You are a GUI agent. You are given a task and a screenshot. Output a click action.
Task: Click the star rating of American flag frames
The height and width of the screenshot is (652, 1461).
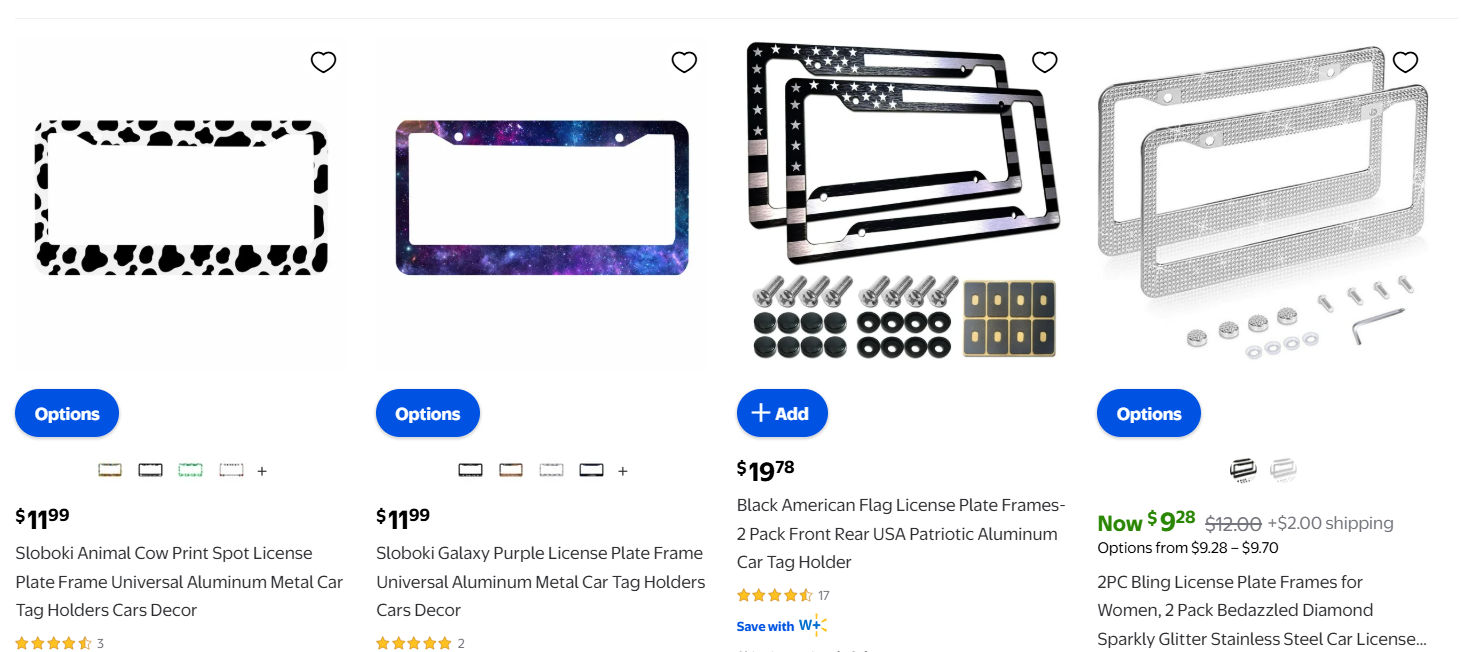click(774, 596)
